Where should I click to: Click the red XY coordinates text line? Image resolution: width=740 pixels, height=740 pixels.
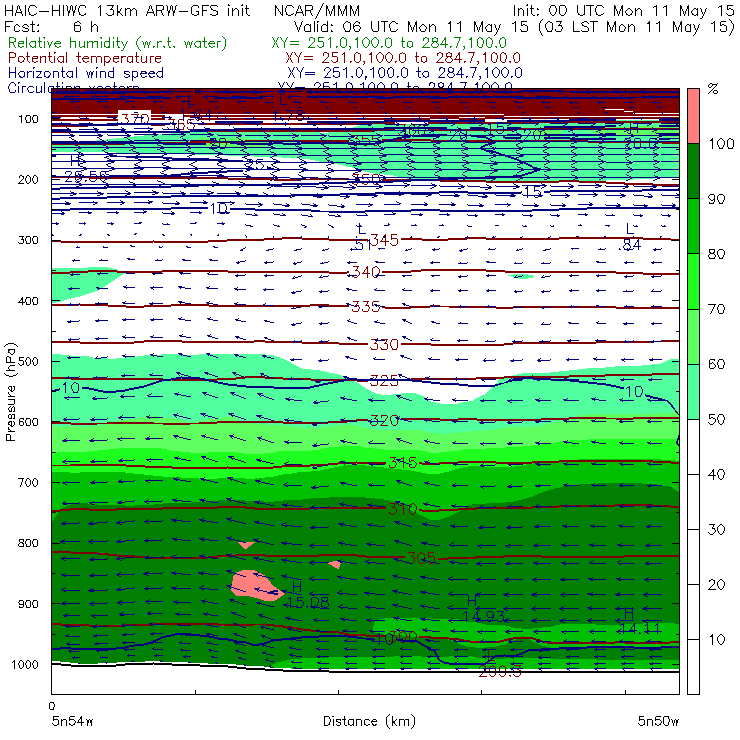pos(403,59)
